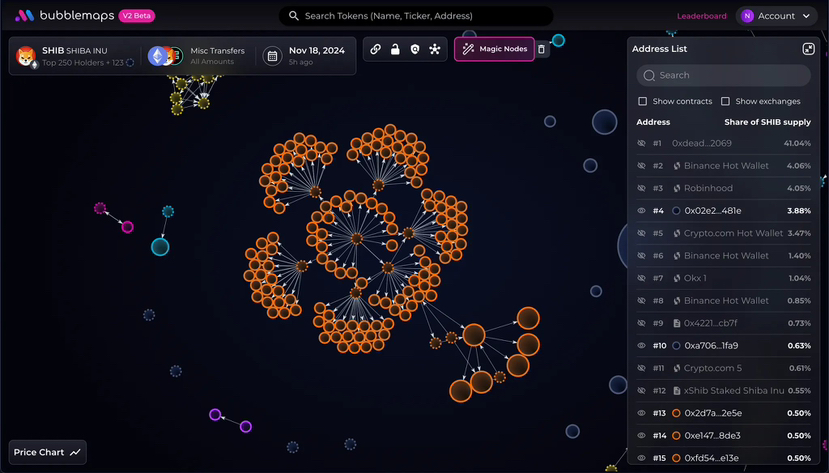This screenshot has width=829, height=473.
Task: Toggle visibility of #1 0xdead...2069
Action: point(641,143)
